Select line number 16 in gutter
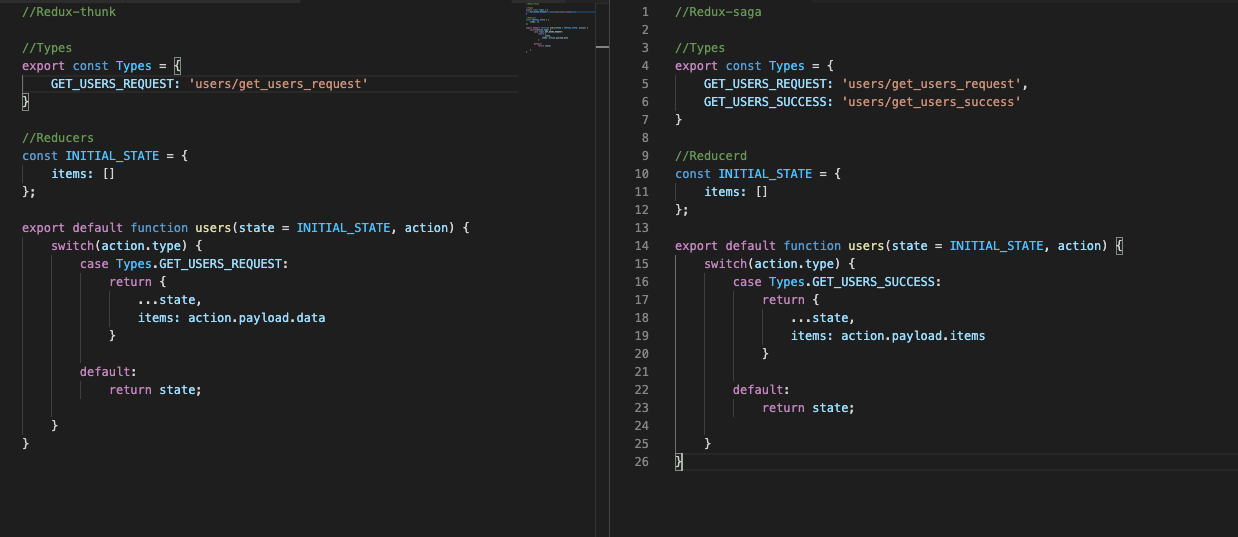Image resolution: width=1238 pixels, height=537 pixels. [x=642, y=282]
